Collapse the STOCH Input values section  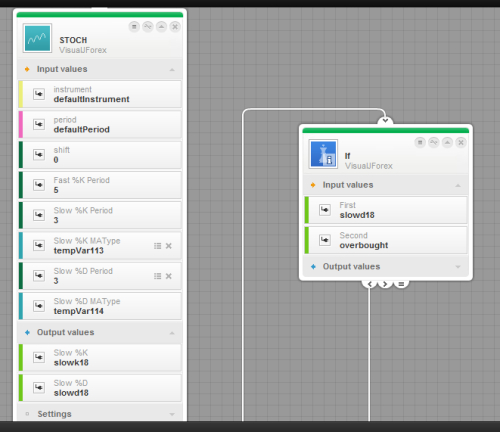172,69
